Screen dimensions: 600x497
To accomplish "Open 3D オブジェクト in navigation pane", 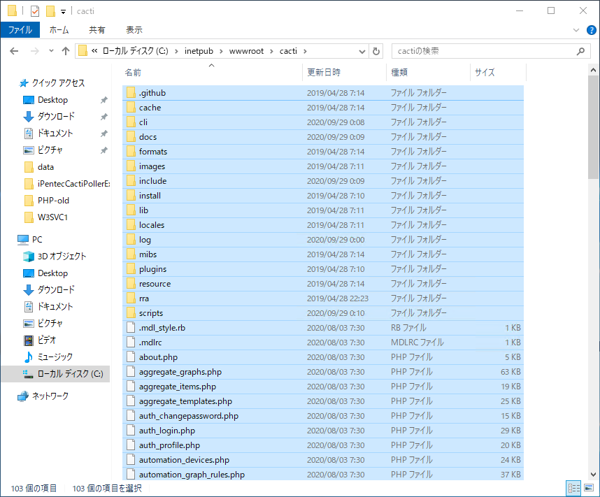I will 61,256.
